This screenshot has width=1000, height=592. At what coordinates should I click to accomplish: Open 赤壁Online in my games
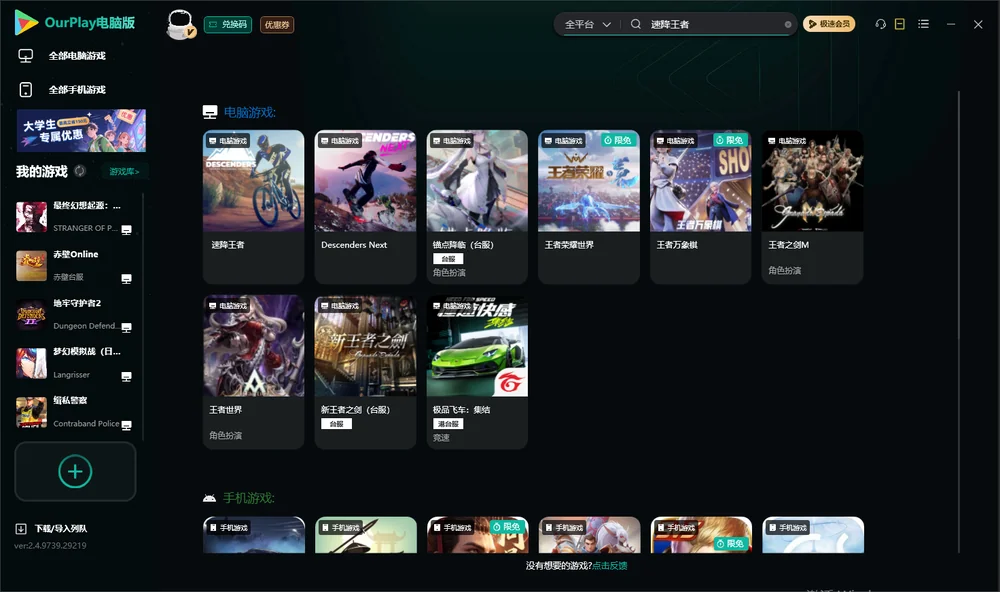(75, 265)
